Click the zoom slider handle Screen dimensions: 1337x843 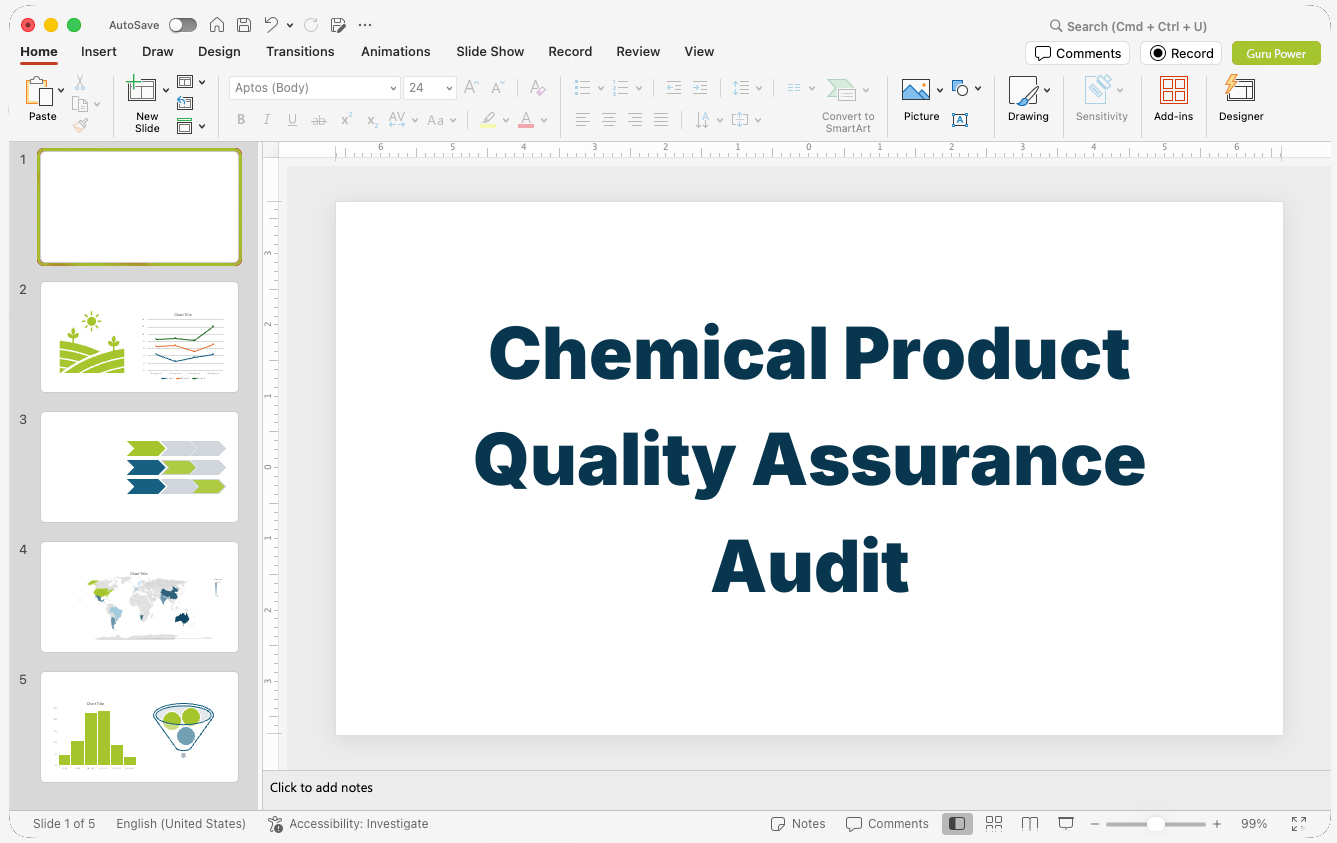1155,824
